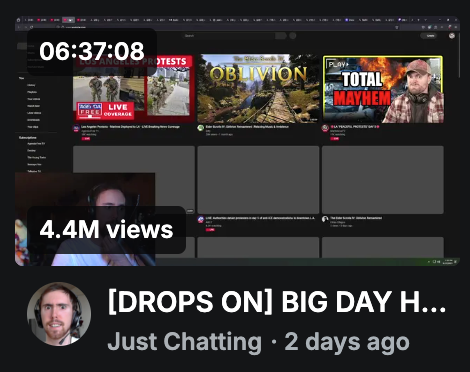Select the Los Angeles Protests live coverage thumbnail
This screenshot has width=470, height=372.
tap(134, 89)
